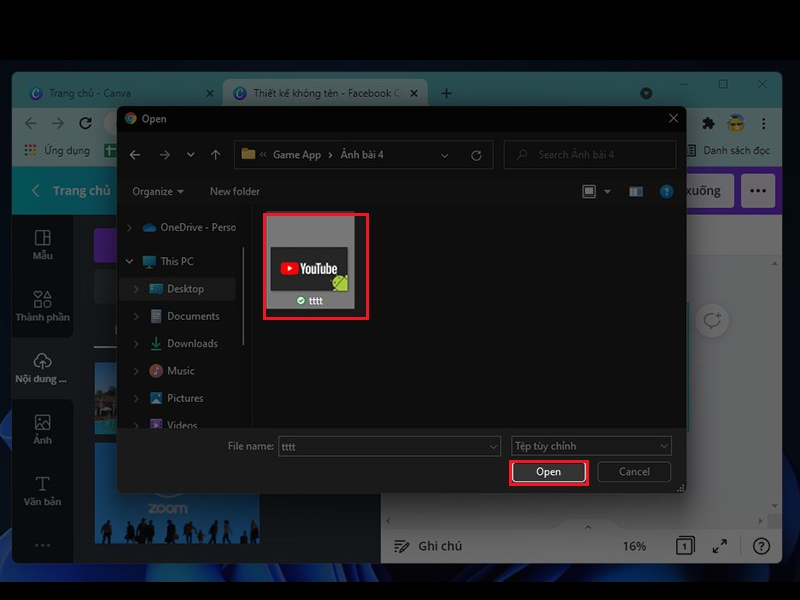Click the Back arrow in Open dialog
Image resolution: width=800 pixels, height=600 pixels.
point(136,155)
